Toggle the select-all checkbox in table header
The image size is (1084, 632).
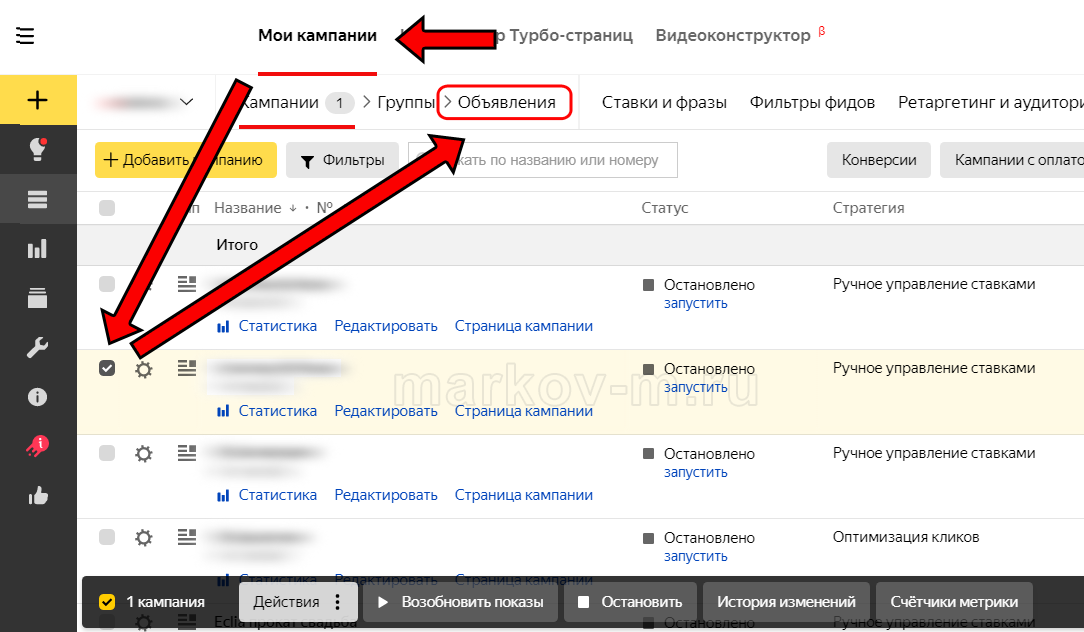tap(107, 208)
